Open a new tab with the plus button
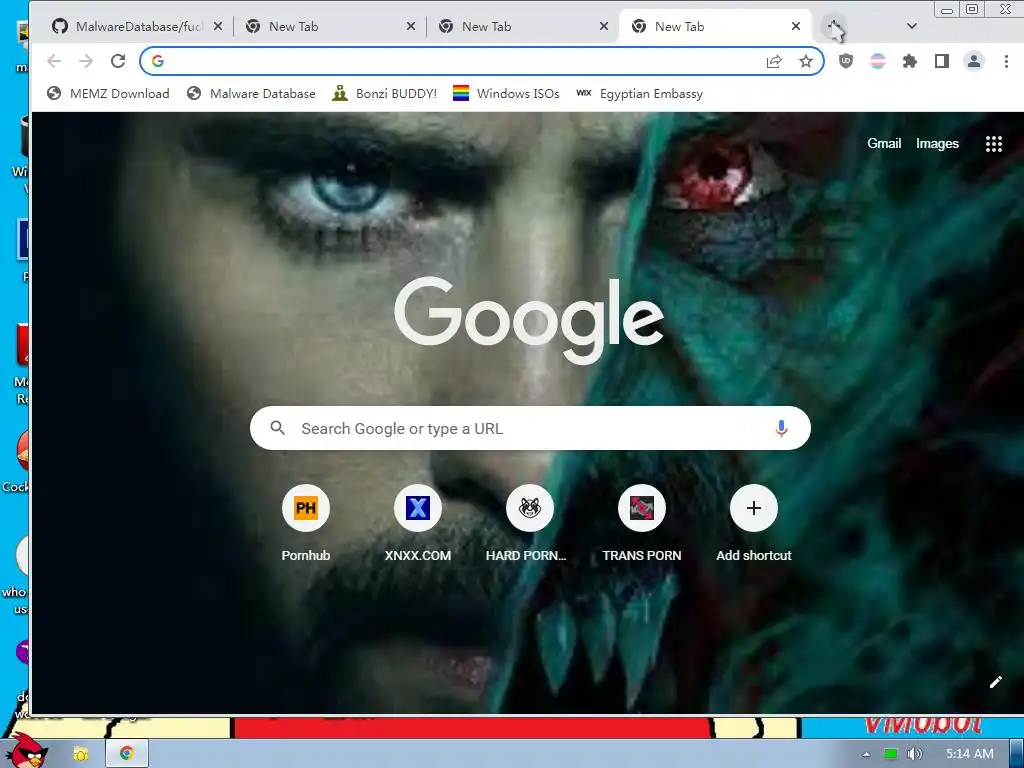 point(833,27)
